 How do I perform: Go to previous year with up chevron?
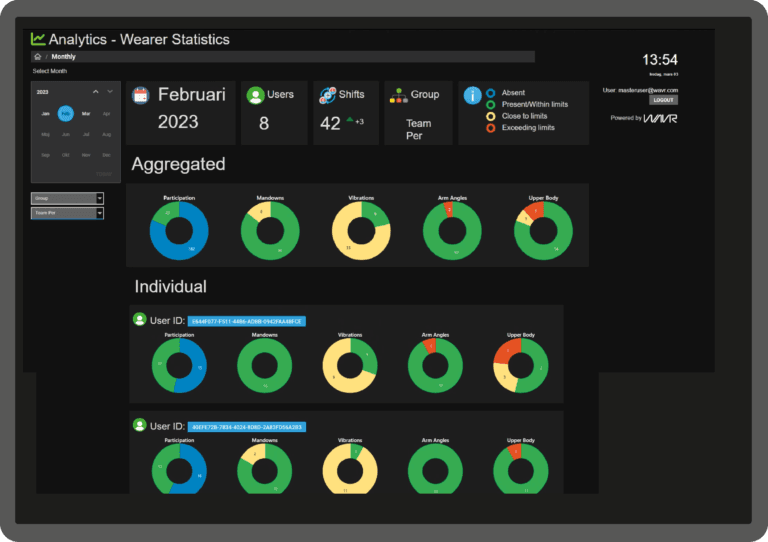(95, 91)
